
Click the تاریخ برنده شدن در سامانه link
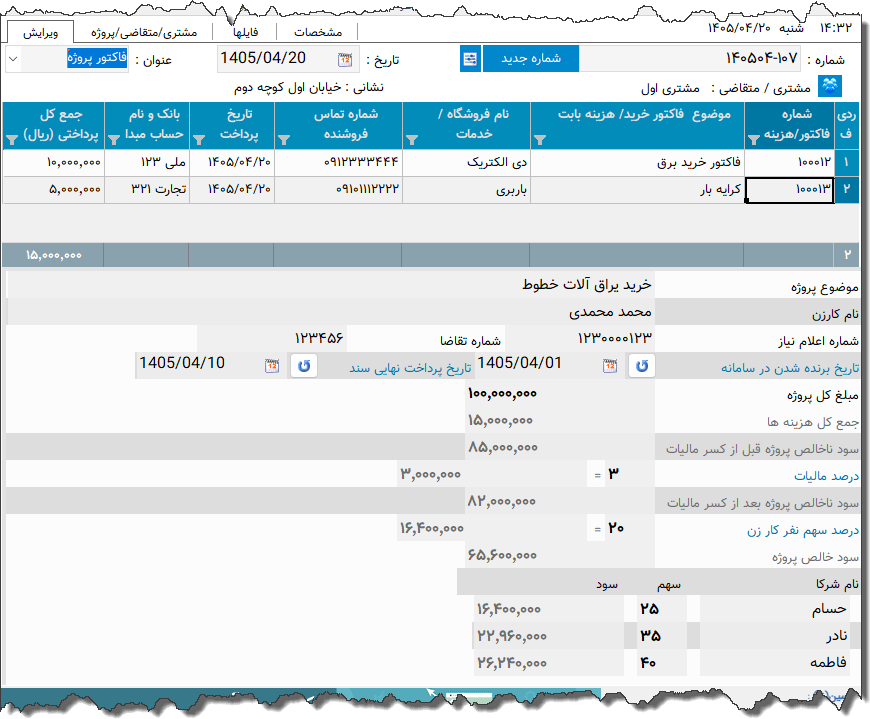pos(790,368)
